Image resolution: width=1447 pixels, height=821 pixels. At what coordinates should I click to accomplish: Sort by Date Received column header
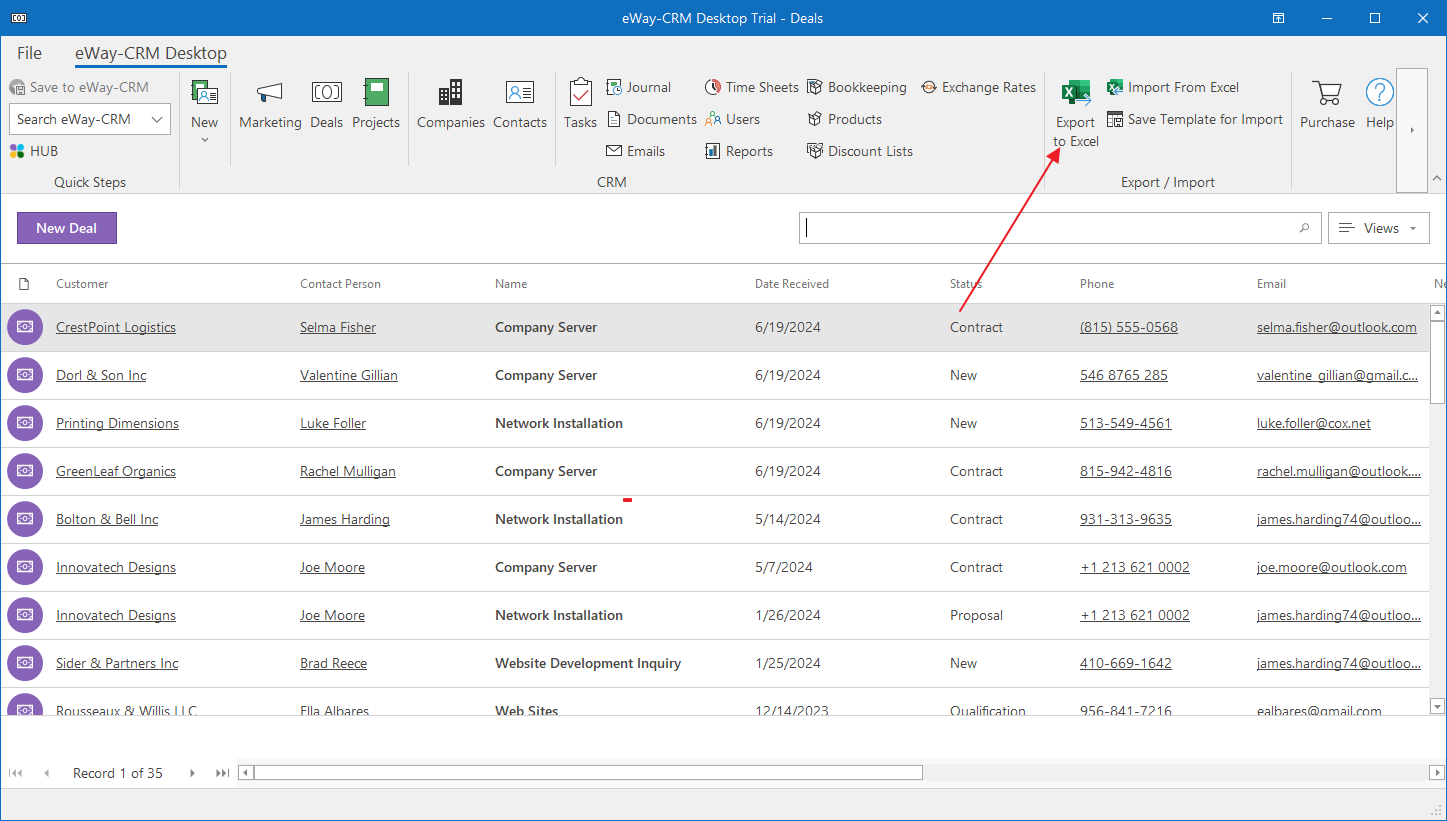[x=792, y=284]
